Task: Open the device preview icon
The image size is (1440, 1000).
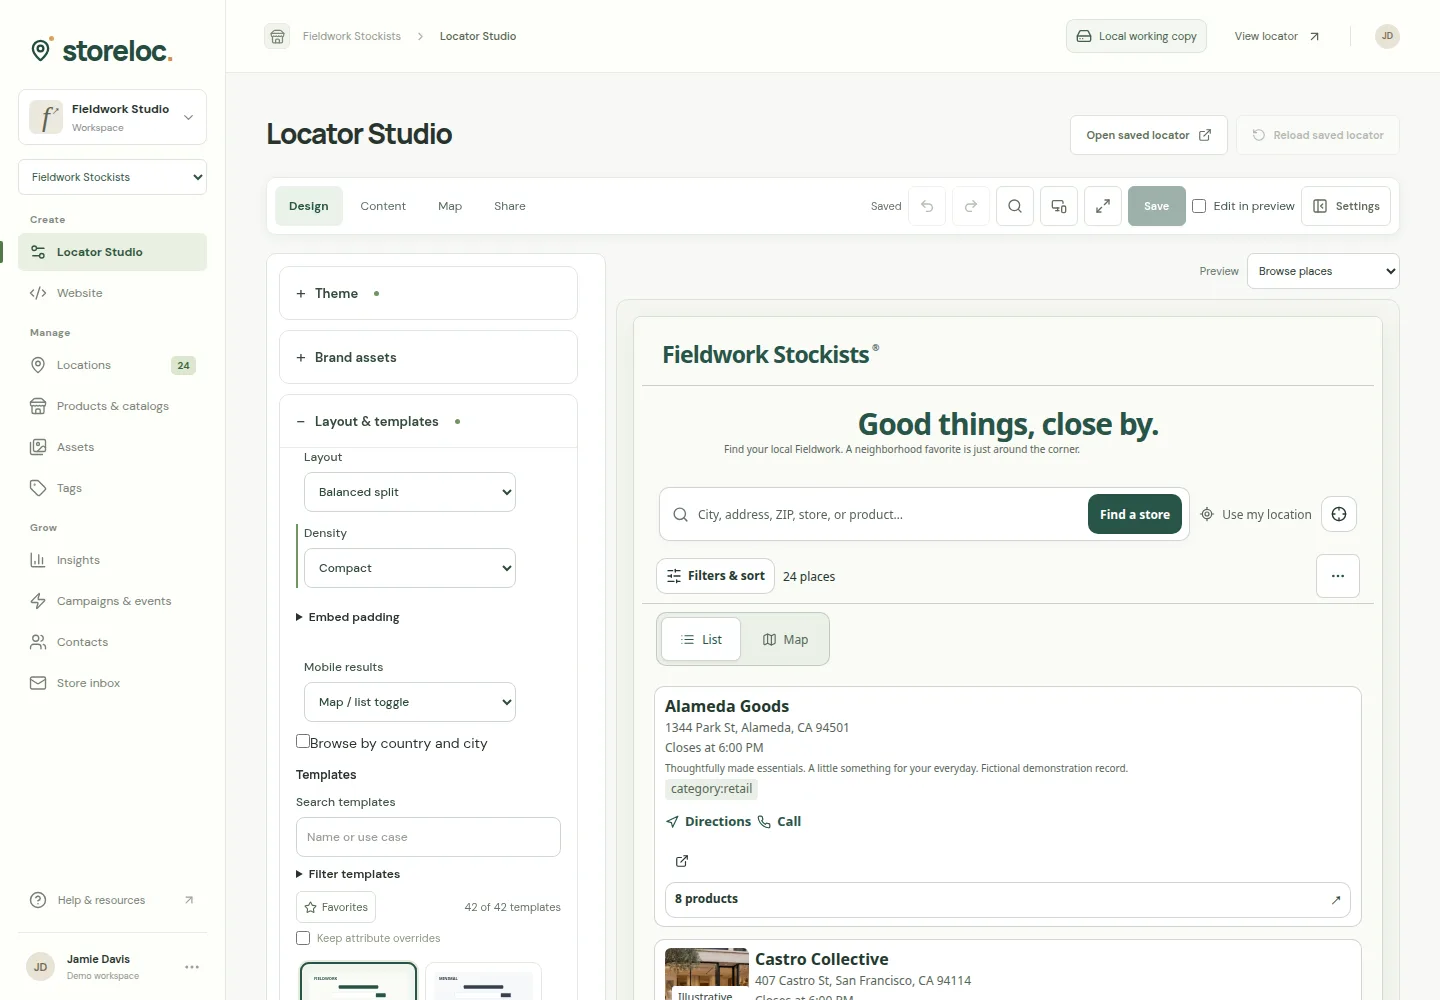Action: [x=1059, y=206]
